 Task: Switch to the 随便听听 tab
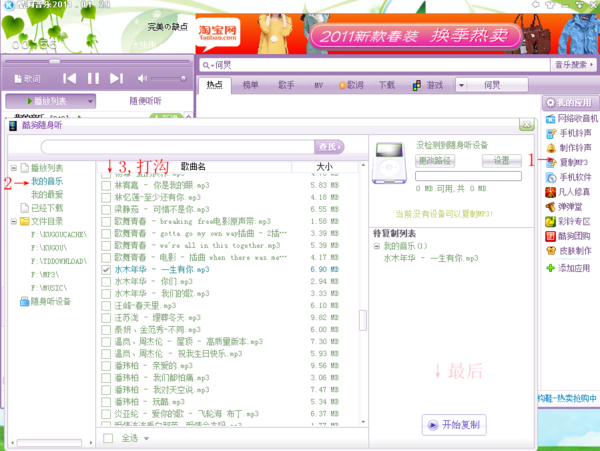pyautogui.click(x=145, y=101)
